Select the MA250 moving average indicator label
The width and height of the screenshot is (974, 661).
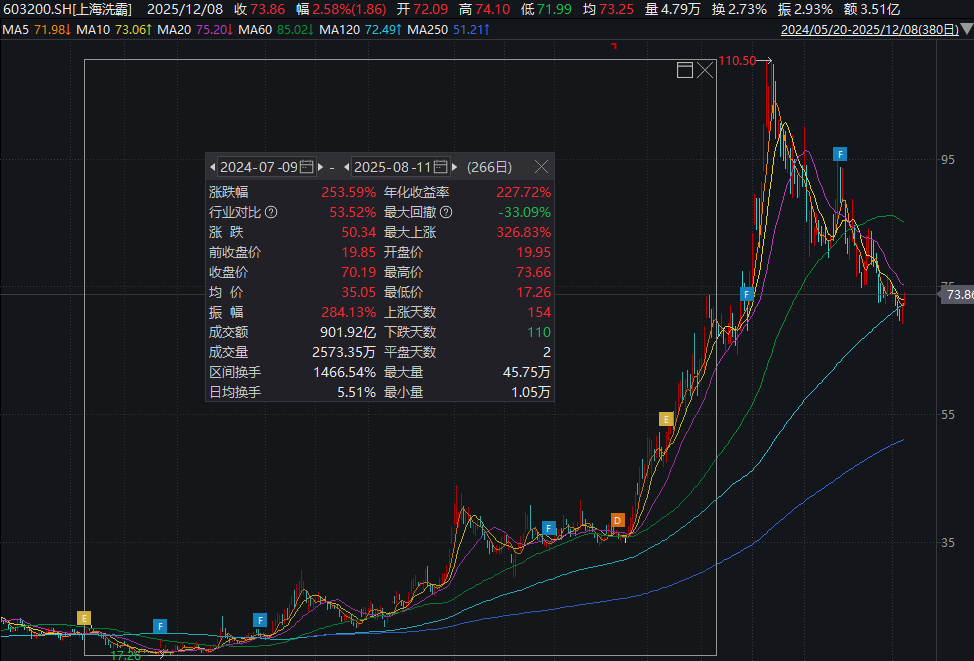pyautogui.click(x=427, y=29)
